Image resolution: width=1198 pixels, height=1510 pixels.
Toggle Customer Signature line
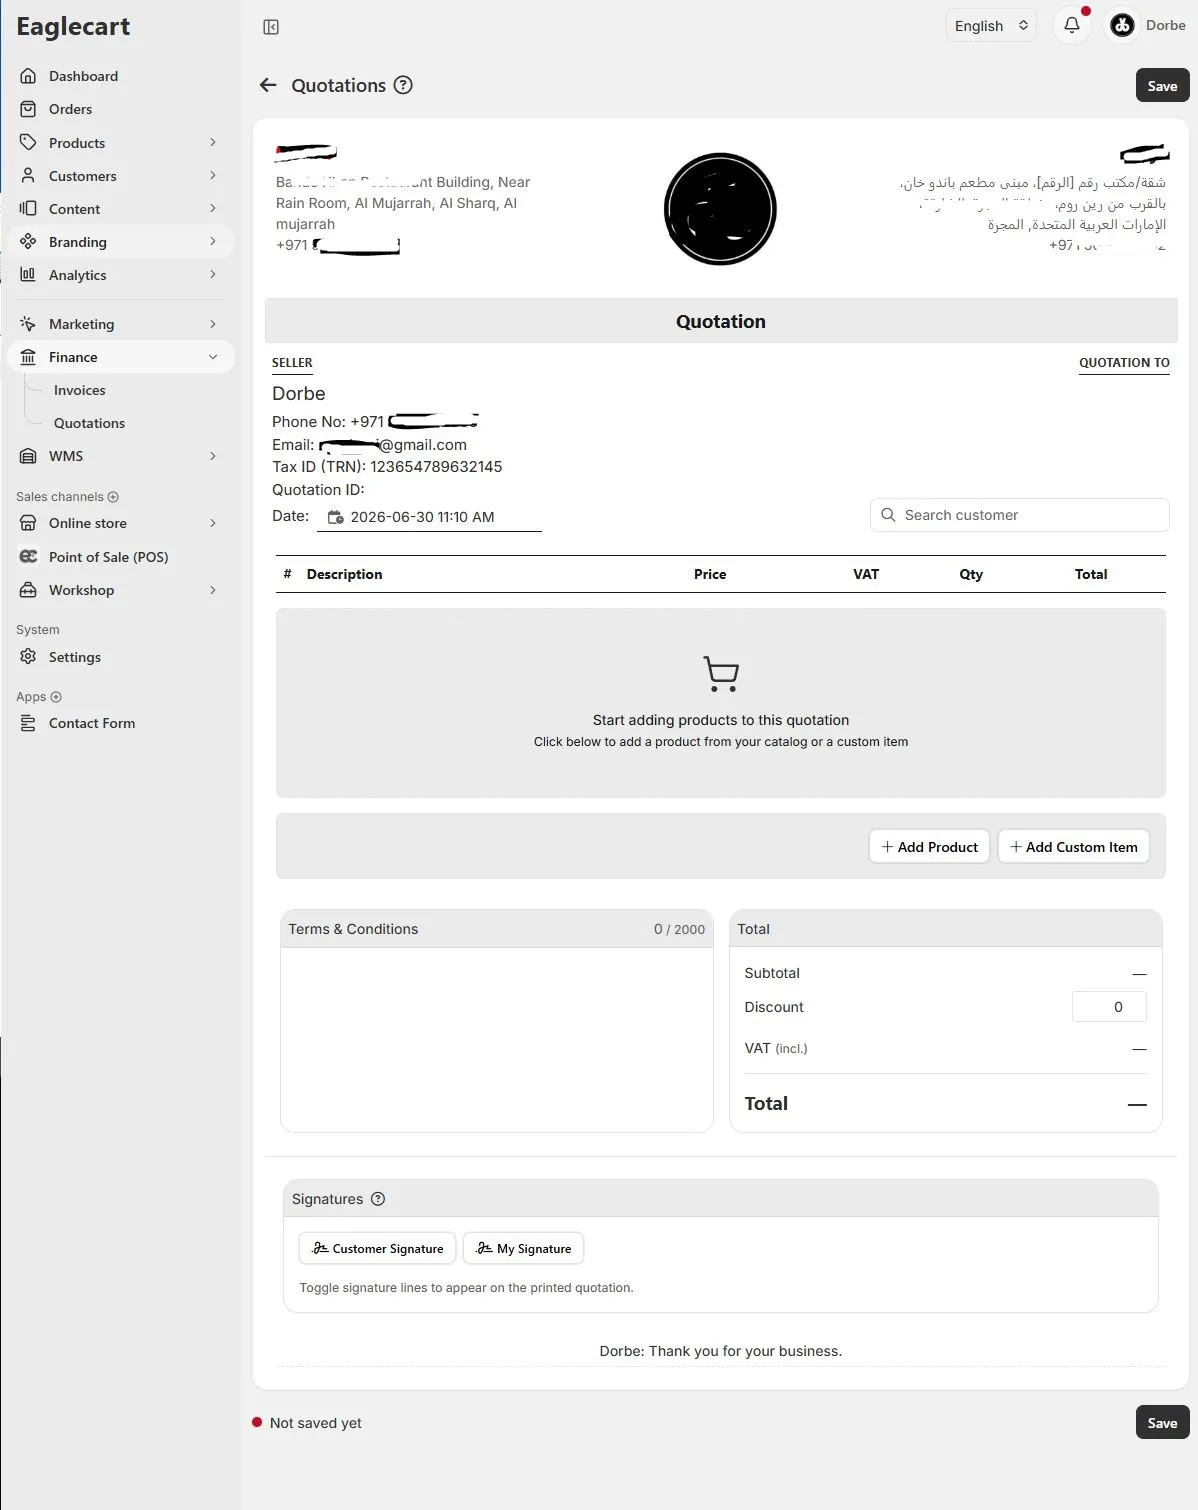click(x=378, y=1248)
